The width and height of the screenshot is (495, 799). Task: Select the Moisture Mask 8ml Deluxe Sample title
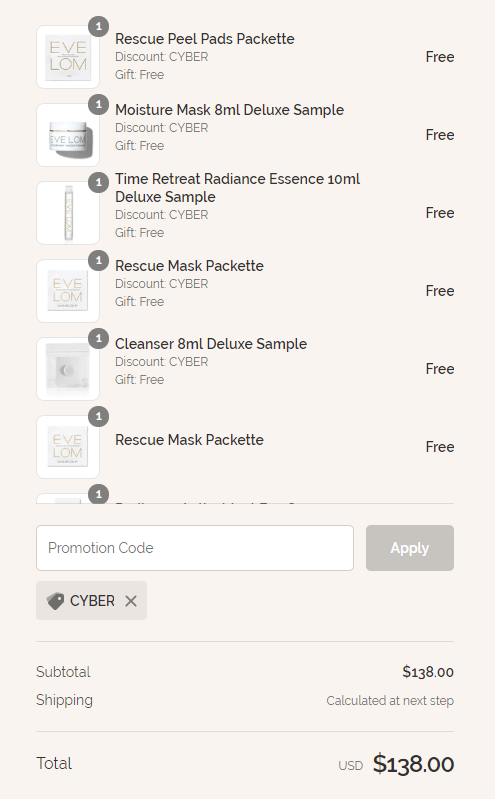tap(229, 110)
